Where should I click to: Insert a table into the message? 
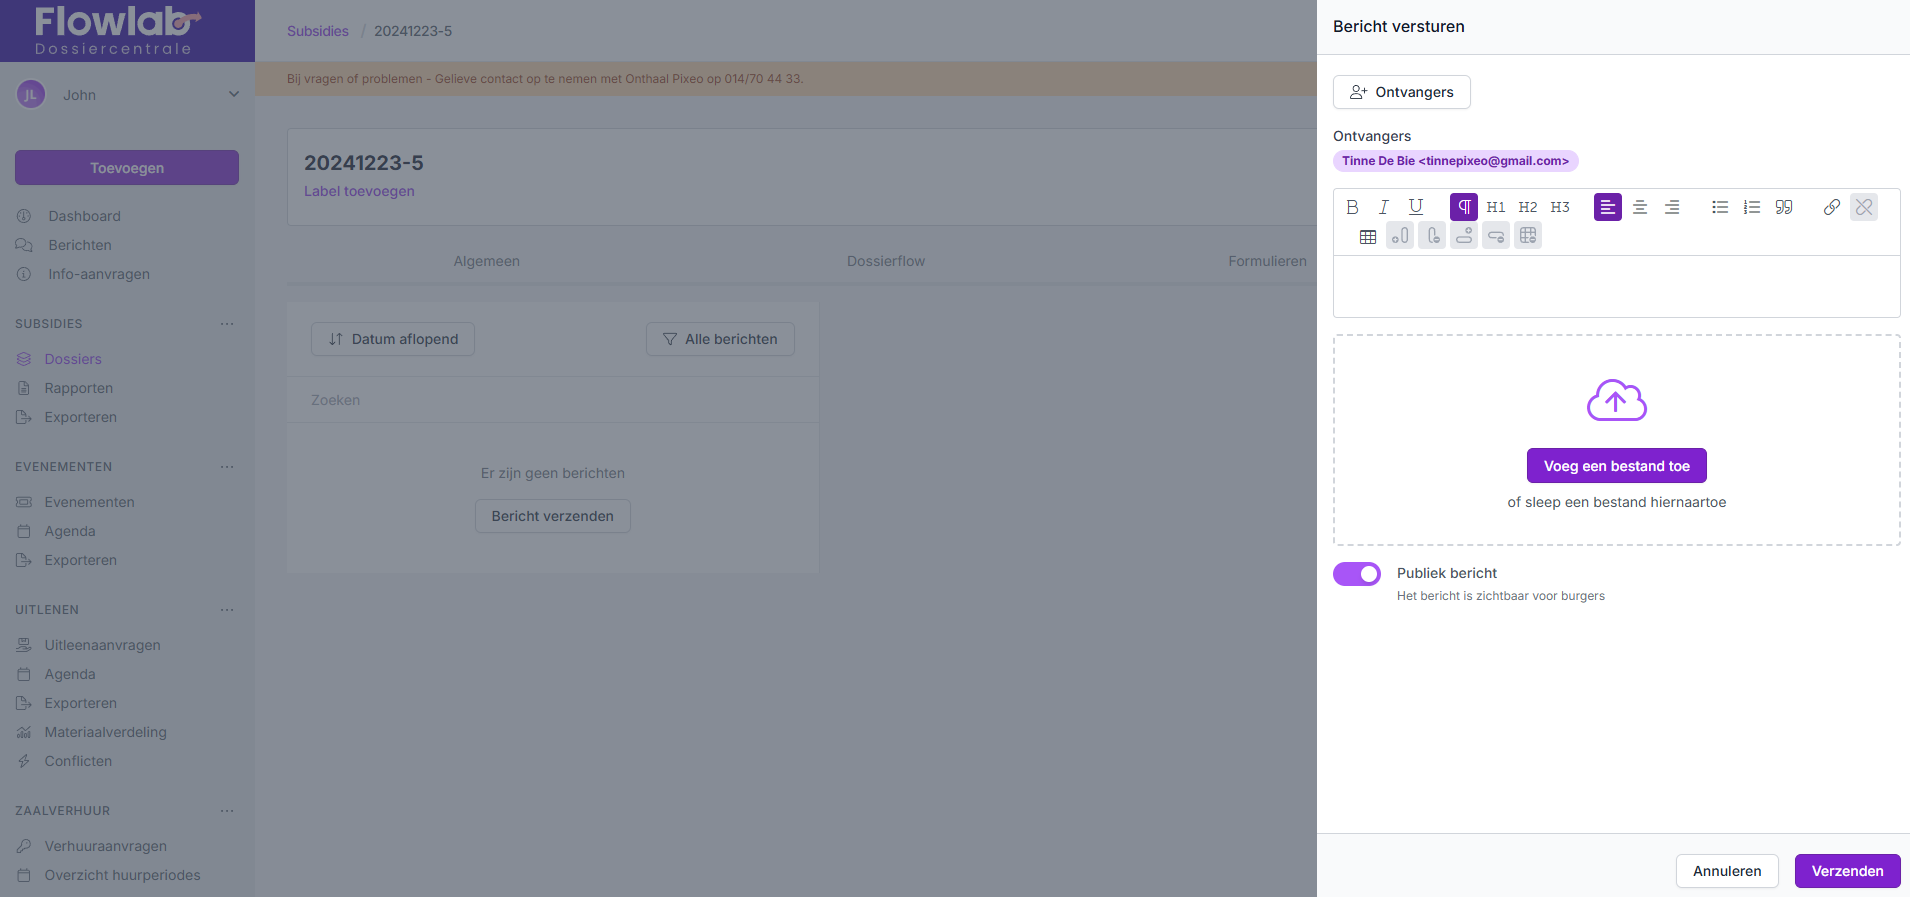coord(1368,236)
